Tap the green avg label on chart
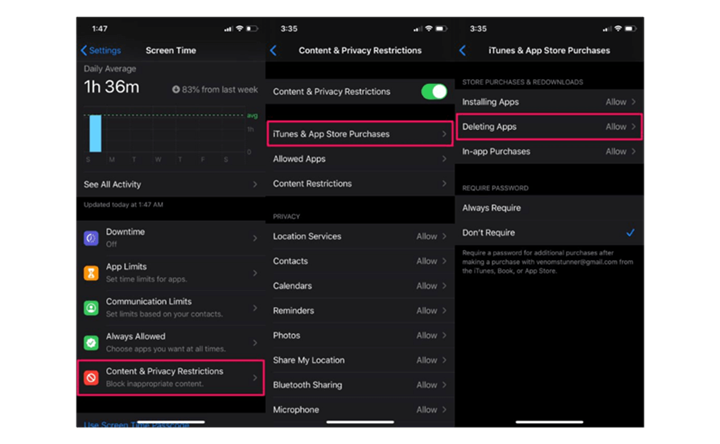Screen dimensions: 720x444 [x=252, y=116]
